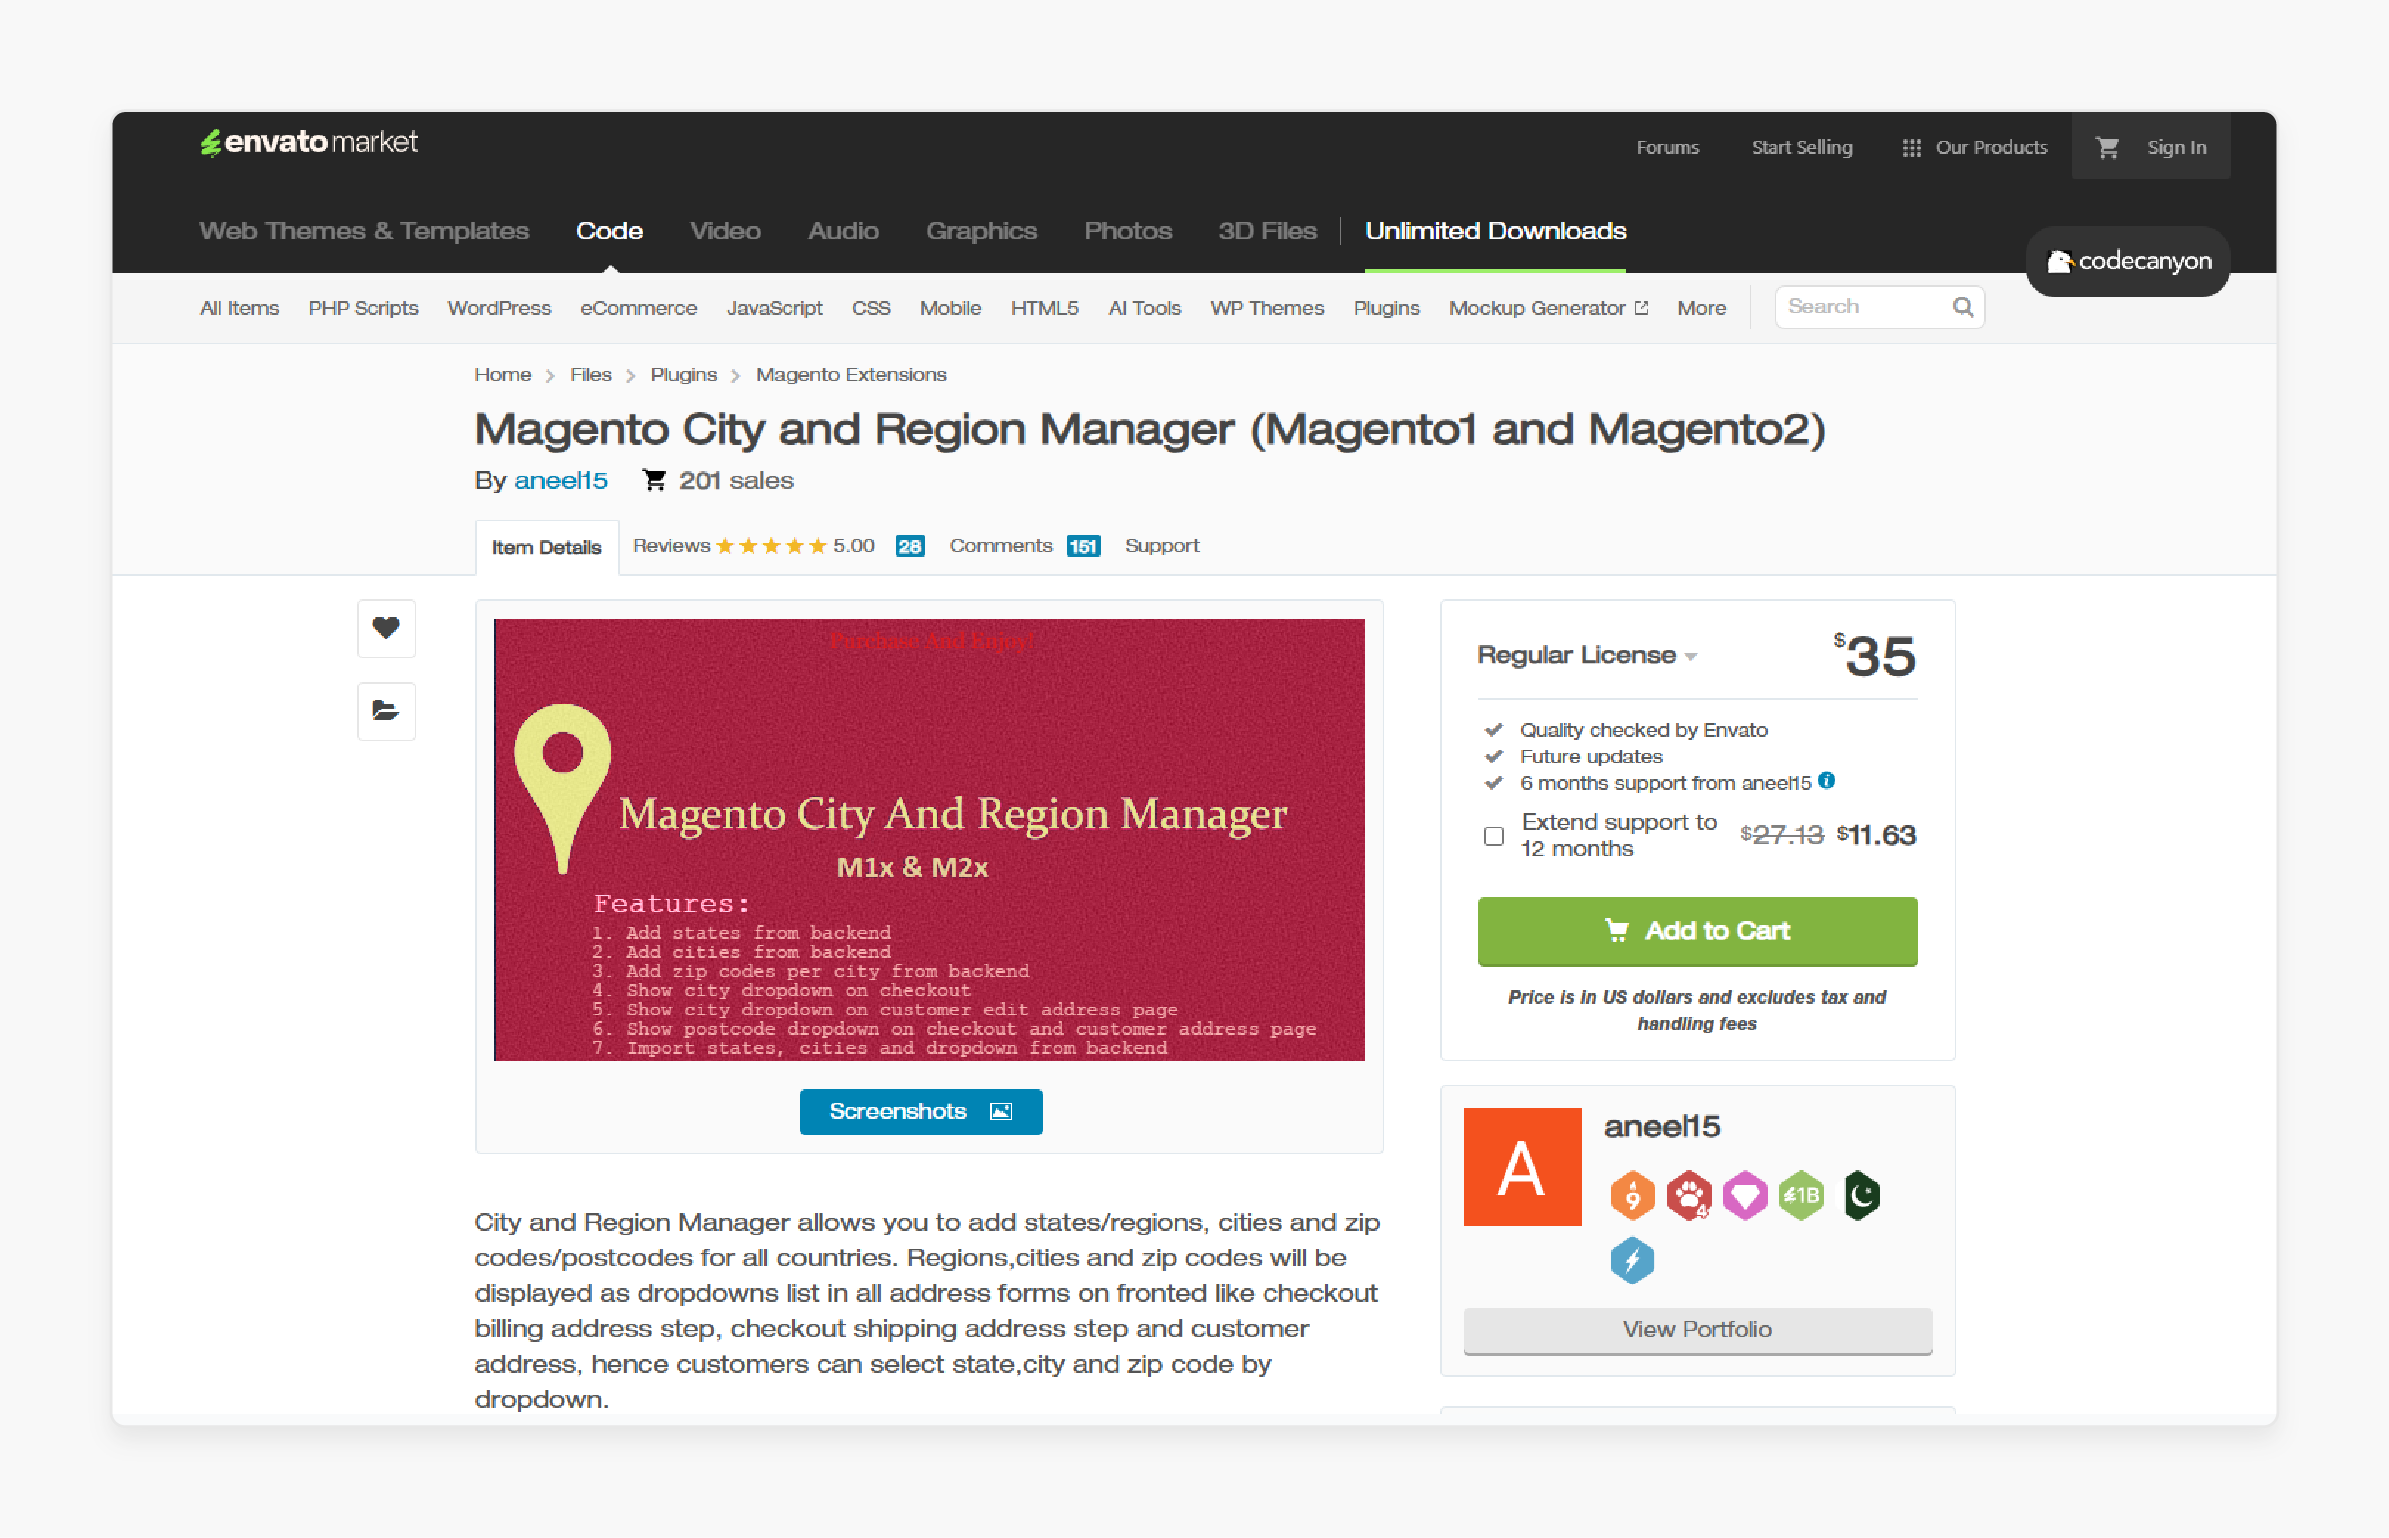Select 3D Files in the main navigation

[x=1267, y=231]
